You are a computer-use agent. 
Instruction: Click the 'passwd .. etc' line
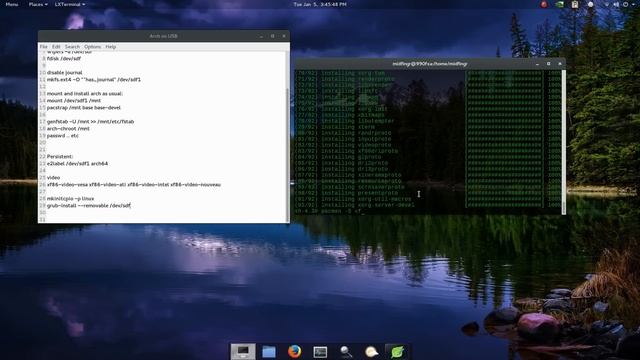tap(62, 136)
